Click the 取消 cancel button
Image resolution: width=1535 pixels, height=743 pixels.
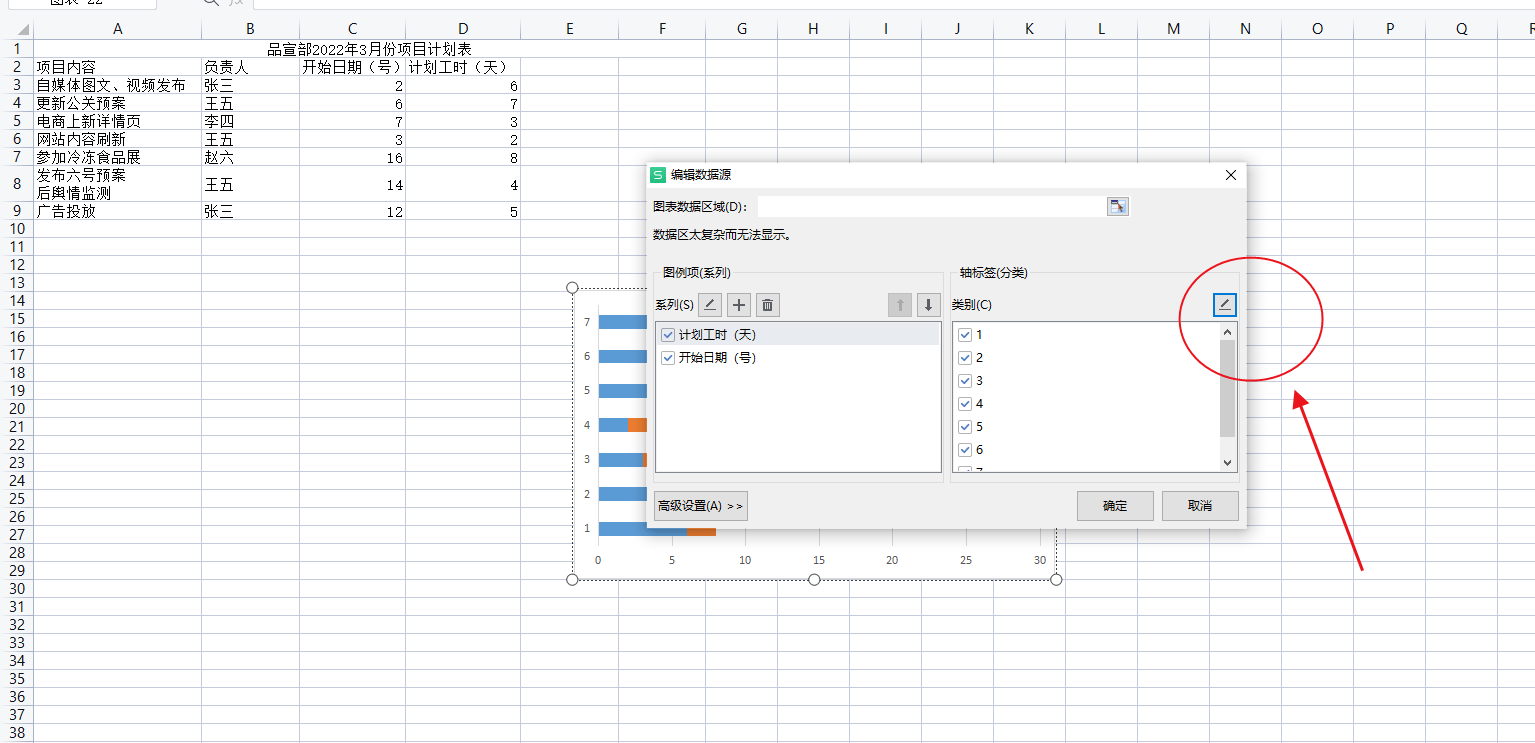(x=1199, y=506)
